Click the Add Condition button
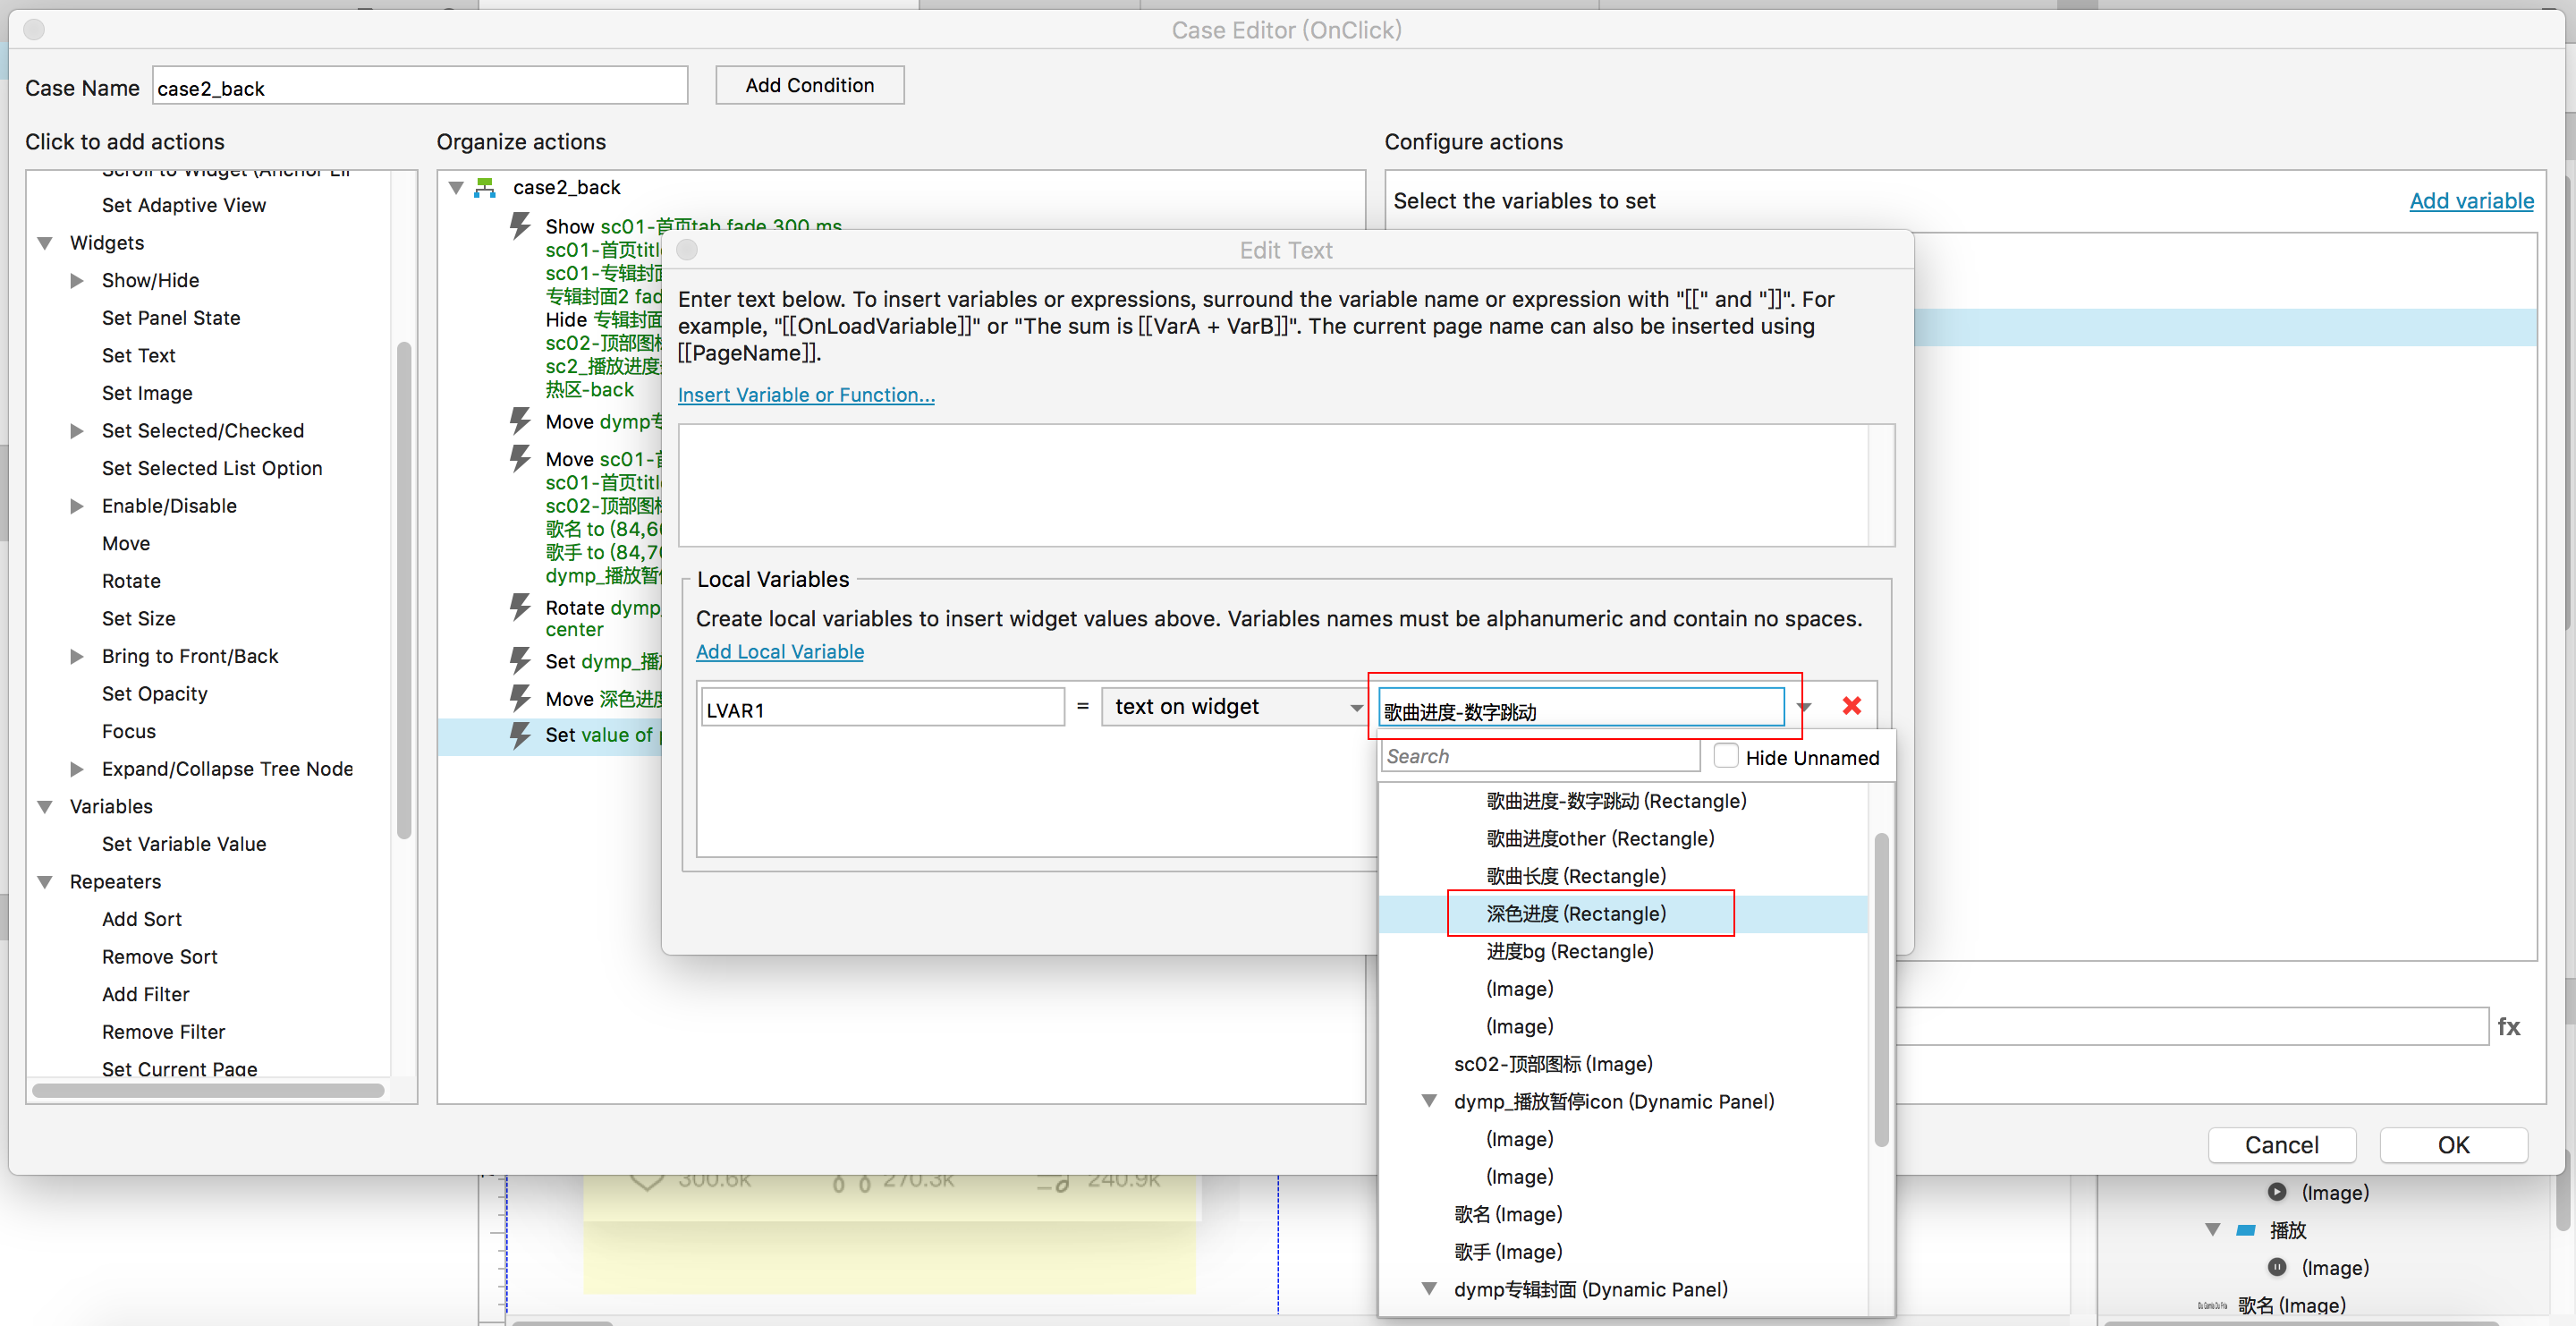This screenshot has height=1326, width=2576. click(x=809, y=85)
